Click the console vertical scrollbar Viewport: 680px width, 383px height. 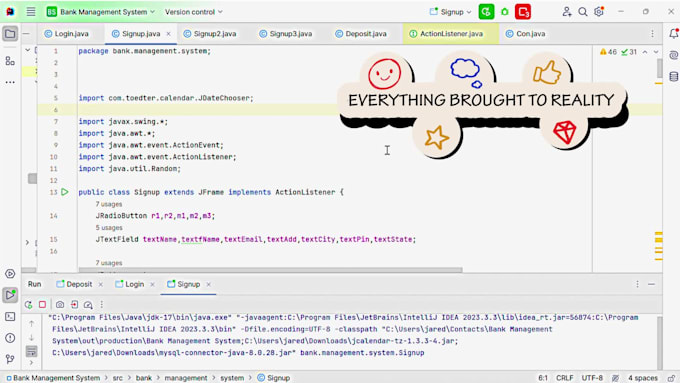click(660, 343)
